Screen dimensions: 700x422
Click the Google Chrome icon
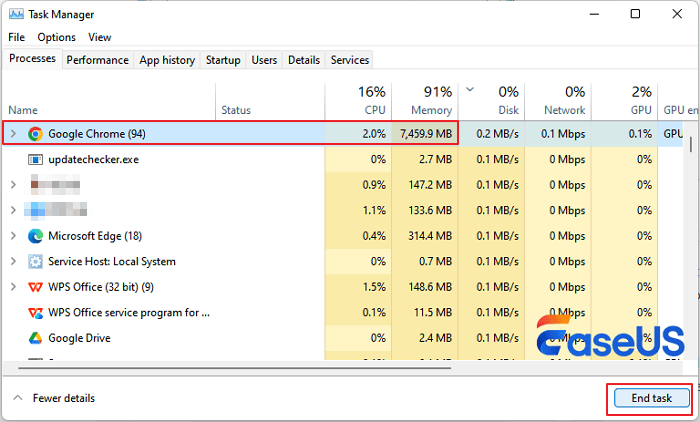pyautogui.click(x=35, y=134)
